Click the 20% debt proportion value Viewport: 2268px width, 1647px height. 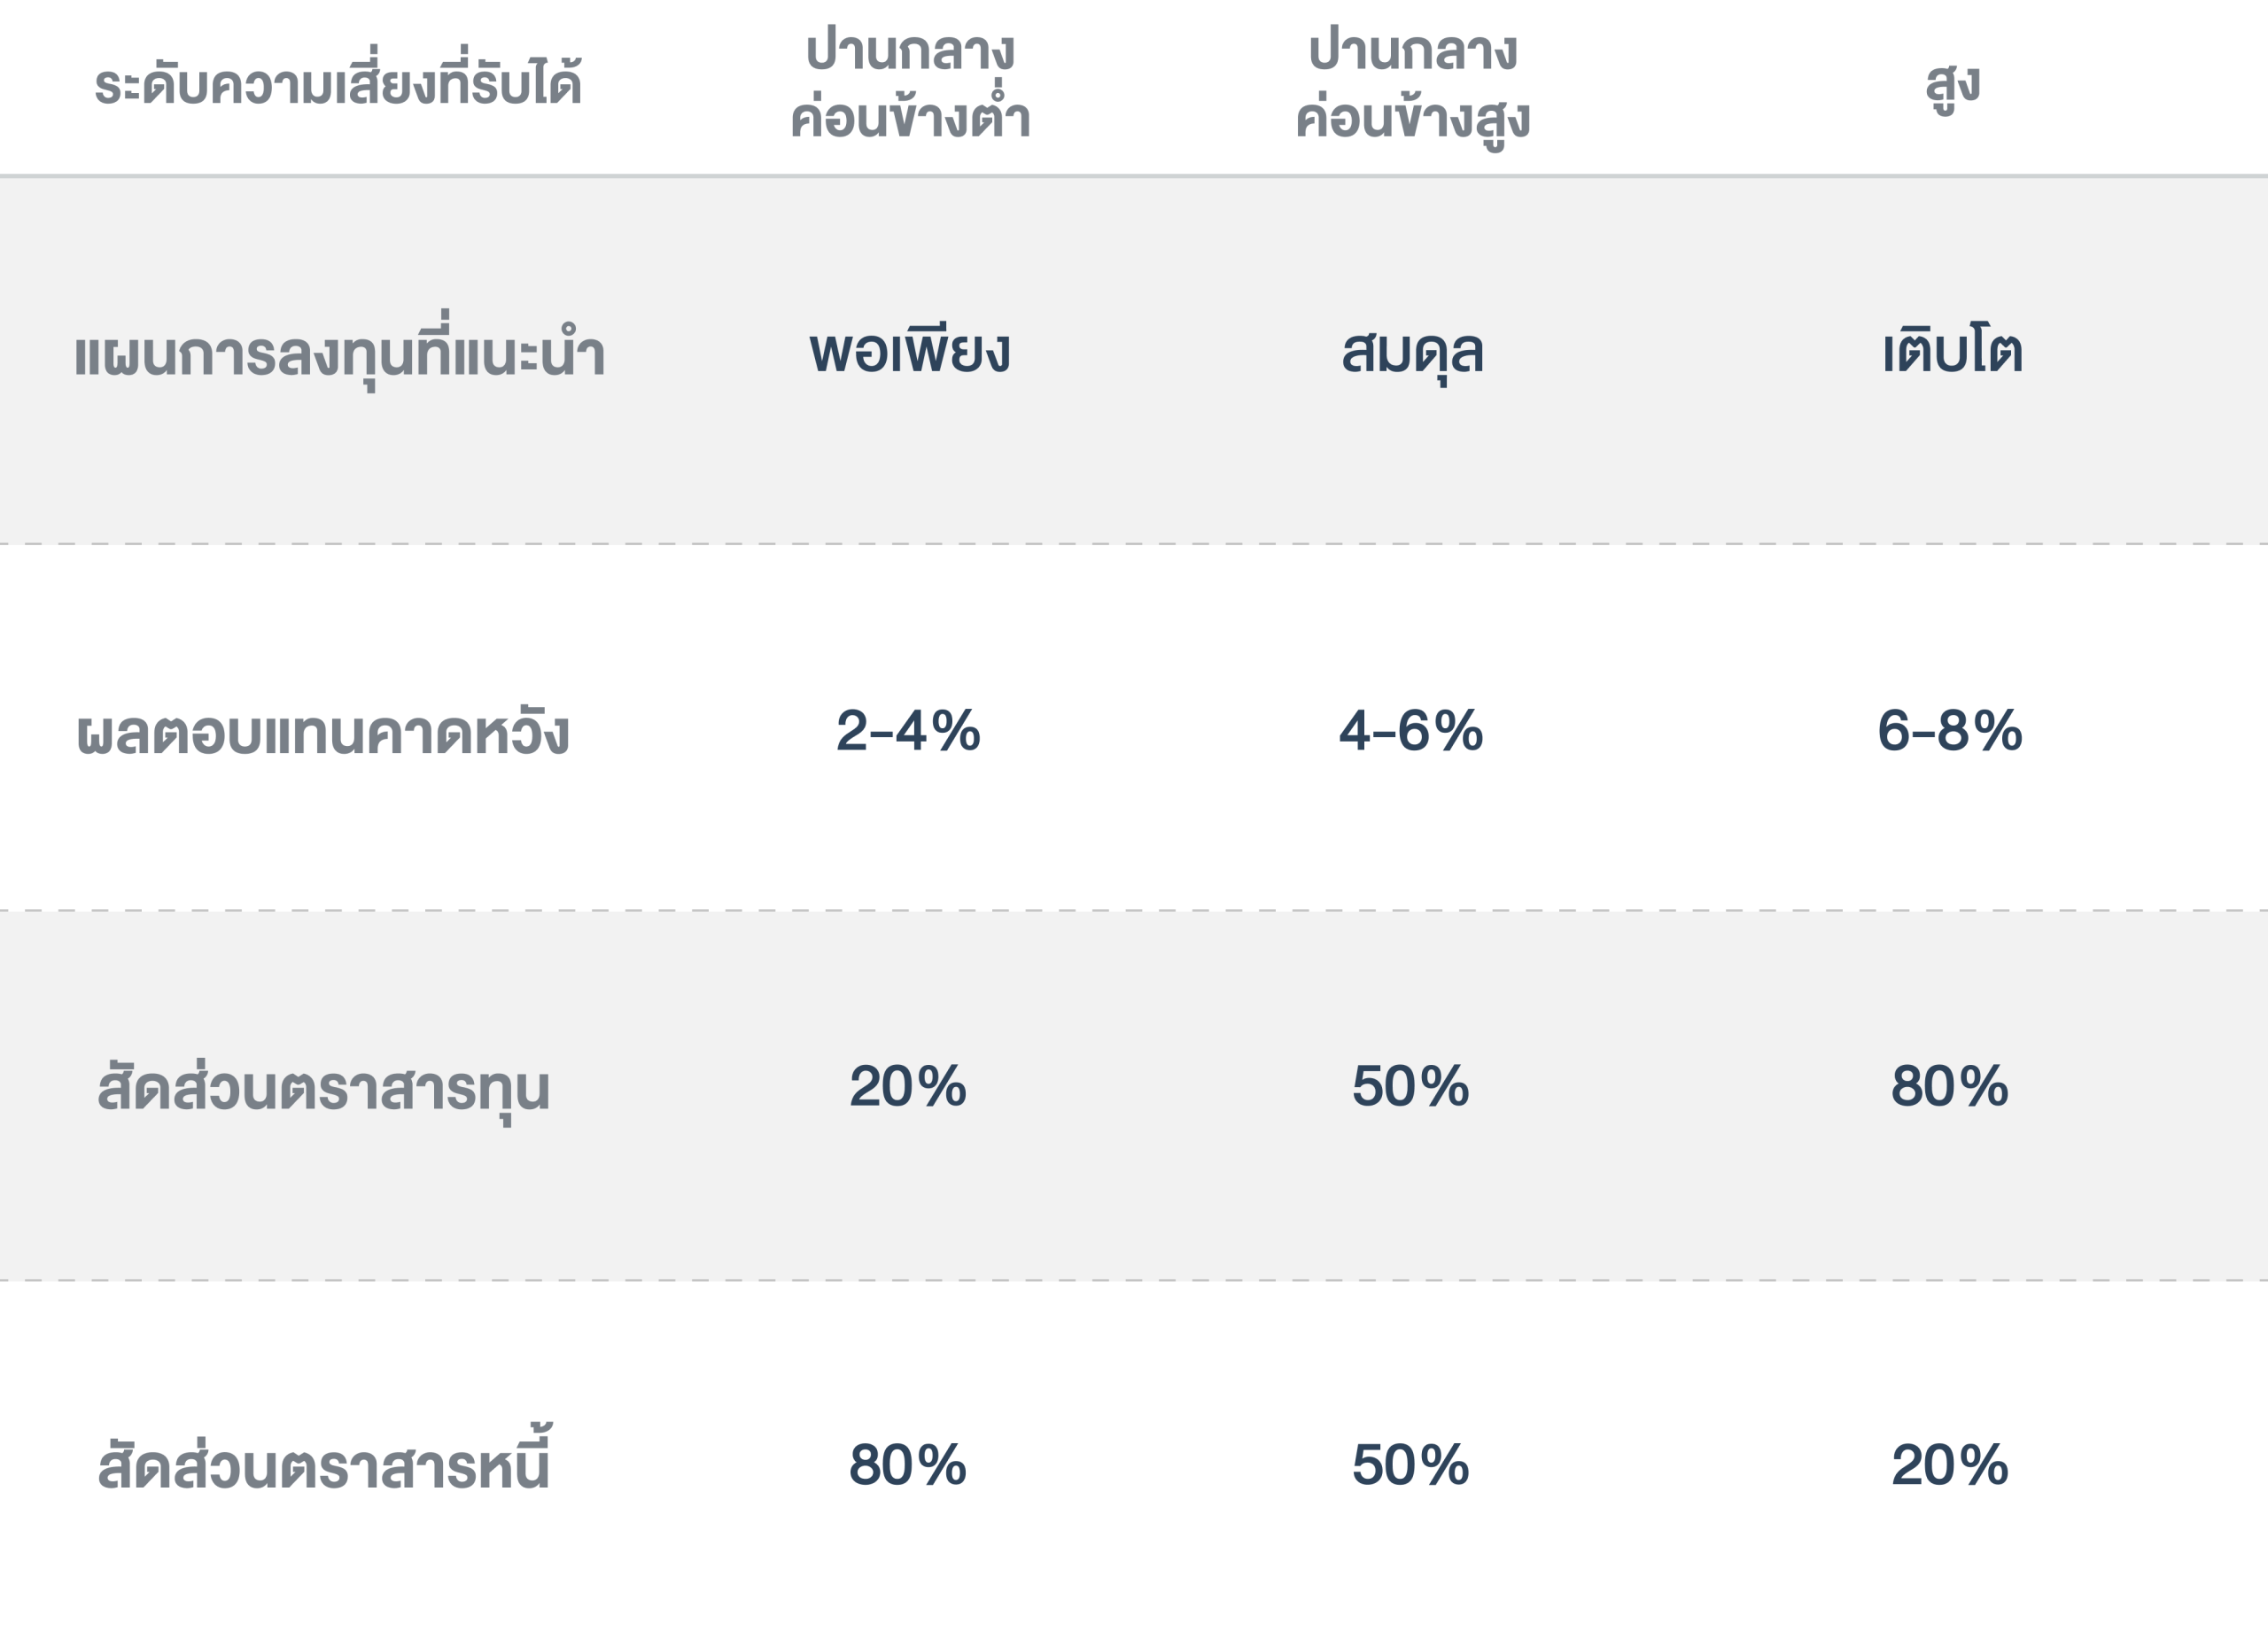pyautogui.click(x=1950, y=1466)
